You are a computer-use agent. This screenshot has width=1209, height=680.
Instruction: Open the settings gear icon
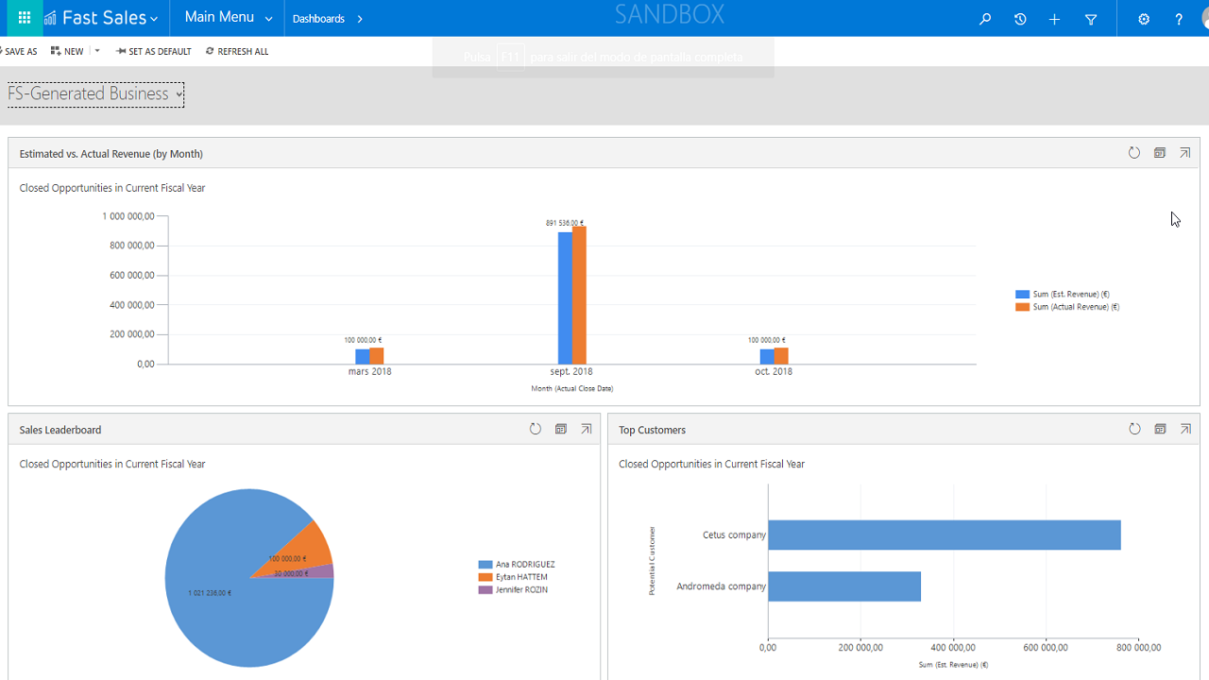click(1144, 19)
